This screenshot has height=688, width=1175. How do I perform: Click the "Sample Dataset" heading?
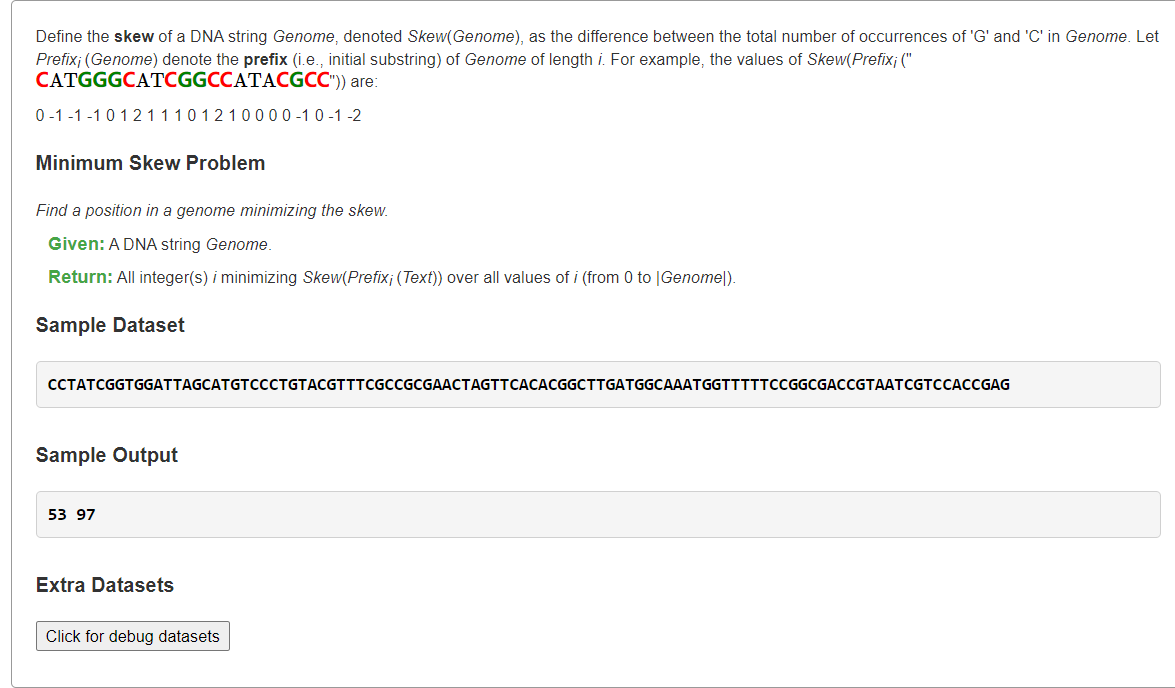point(110,325)
